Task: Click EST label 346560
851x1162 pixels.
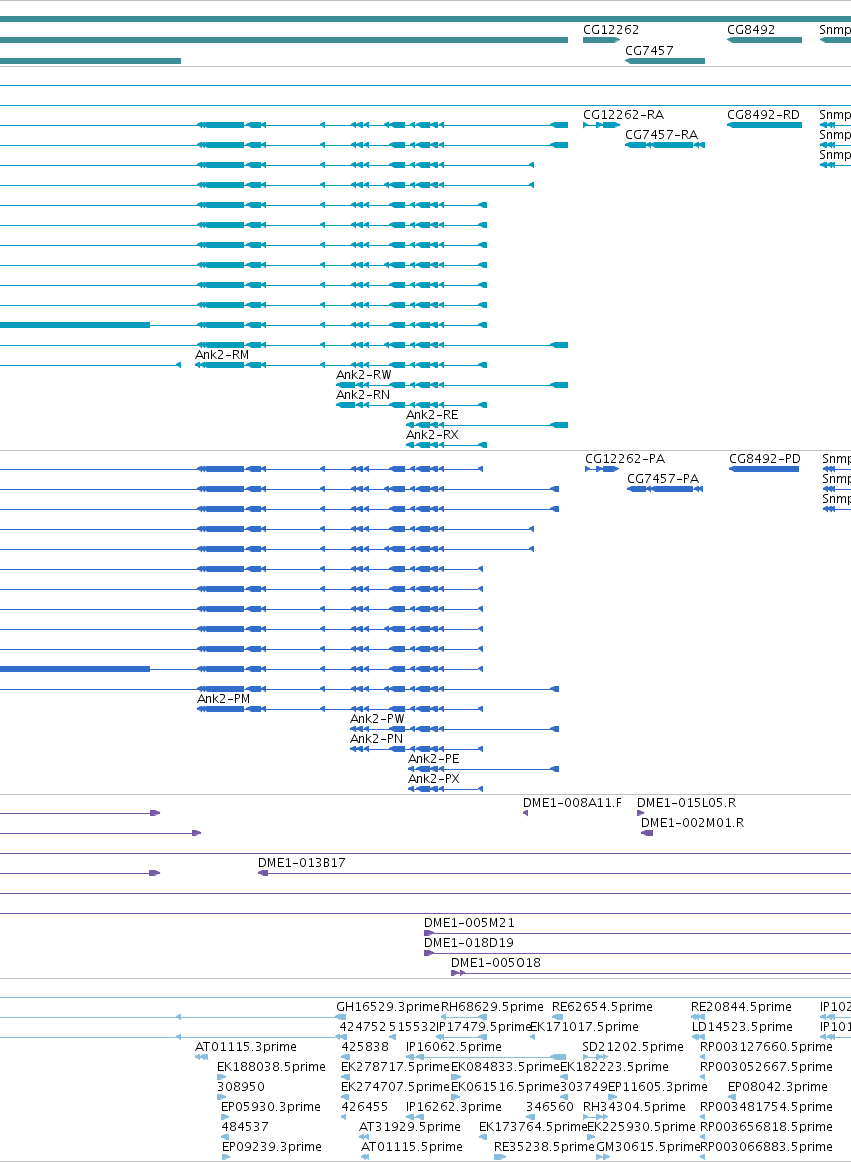Action: tap(549, 1106)
